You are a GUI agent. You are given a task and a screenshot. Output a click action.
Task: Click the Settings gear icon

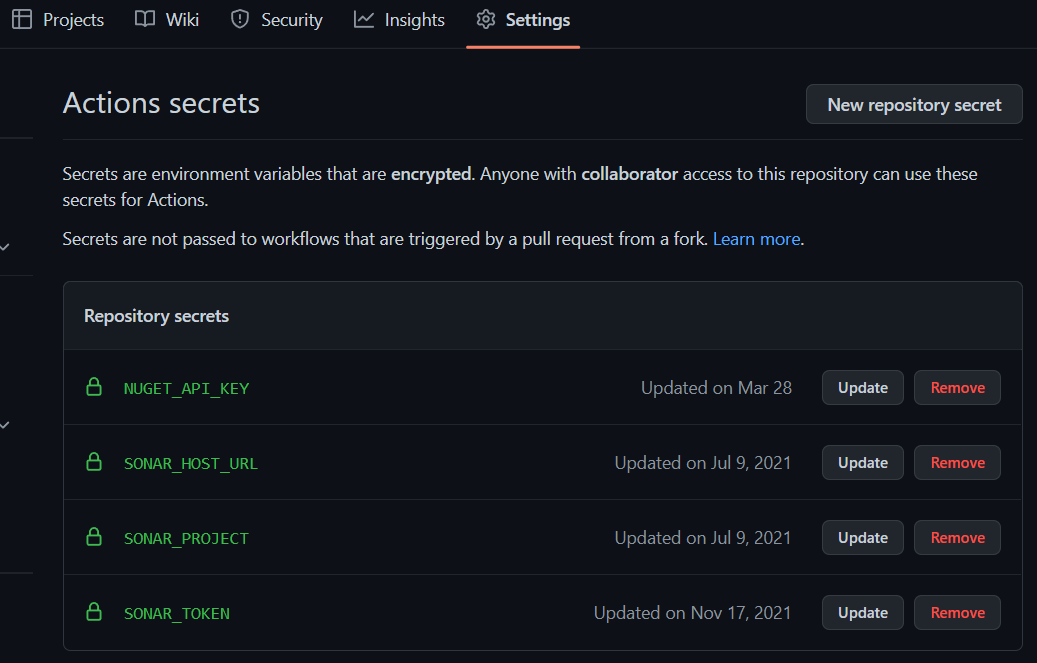[486, 19]
